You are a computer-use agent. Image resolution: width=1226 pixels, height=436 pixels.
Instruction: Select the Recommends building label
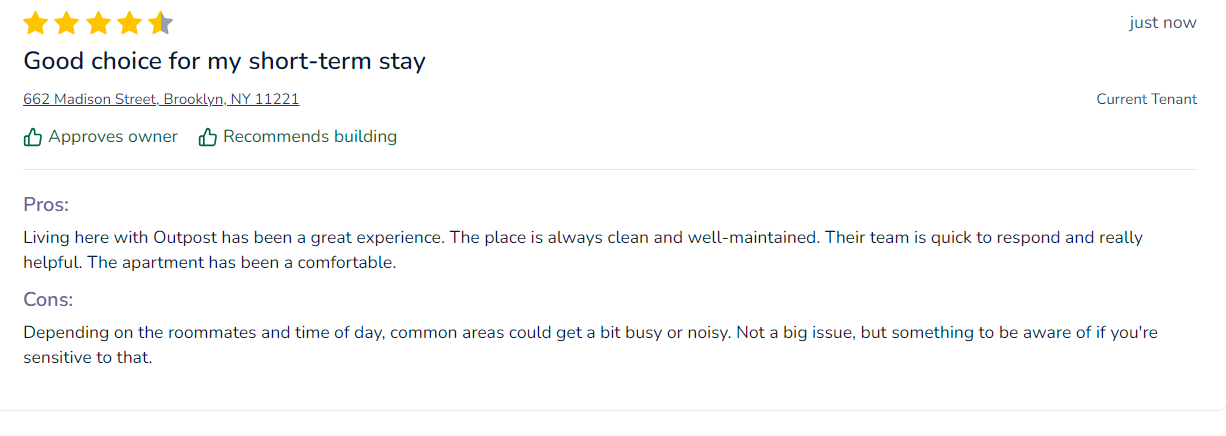pos(310,136)
